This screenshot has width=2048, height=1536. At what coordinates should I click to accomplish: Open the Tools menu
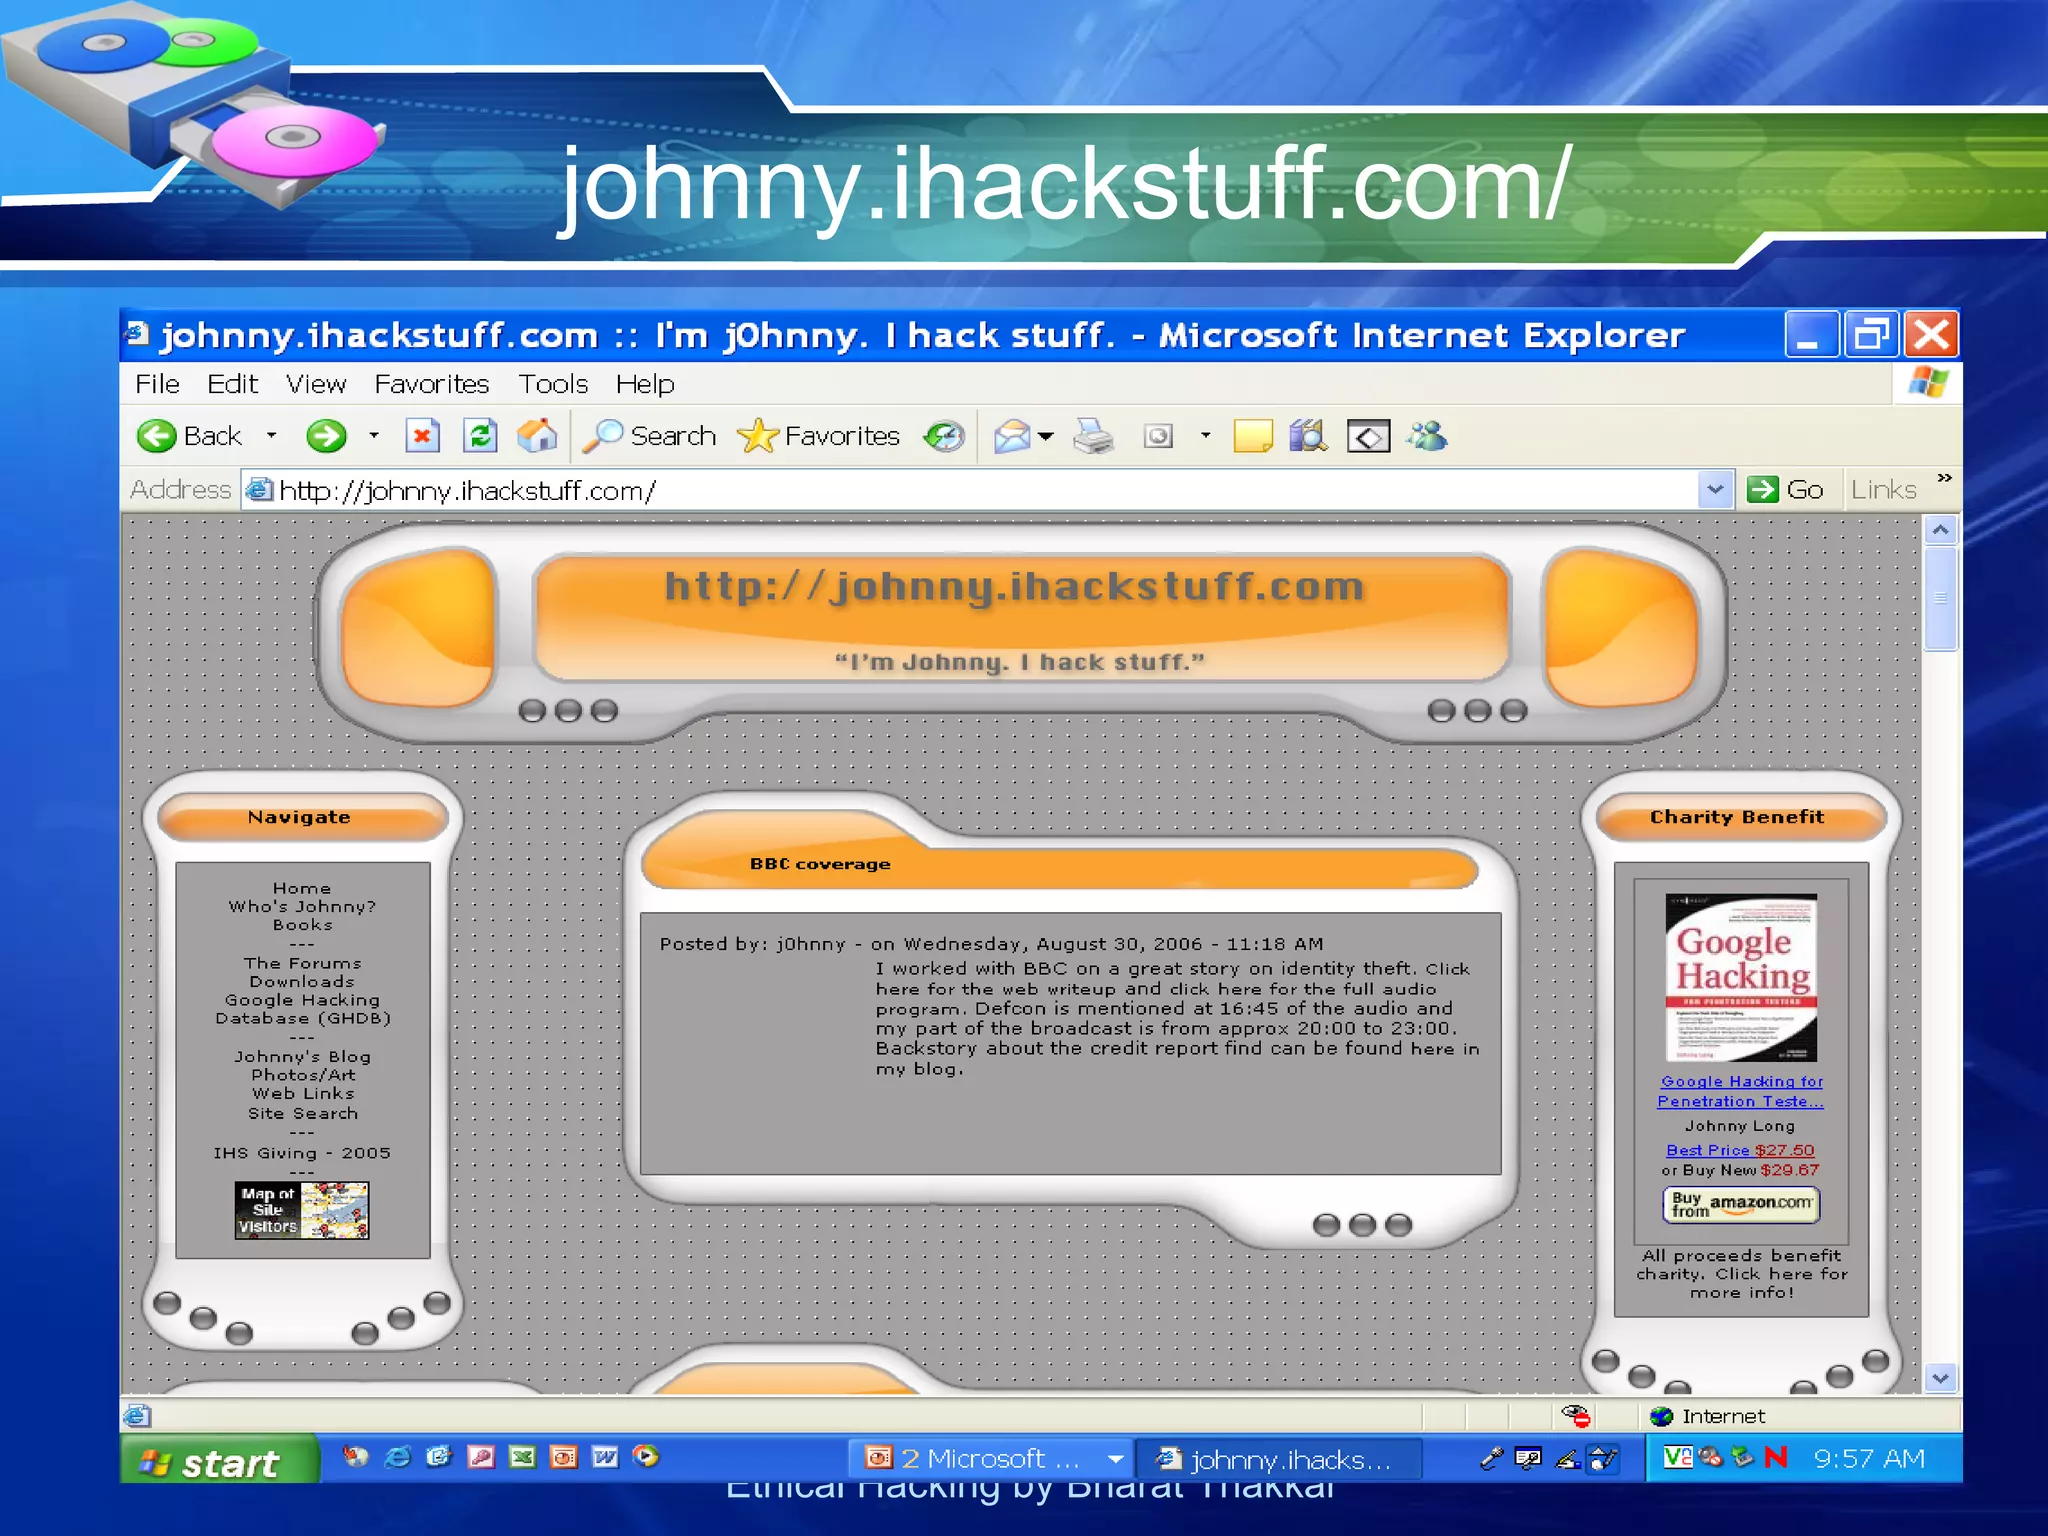(x=552, y=384)
